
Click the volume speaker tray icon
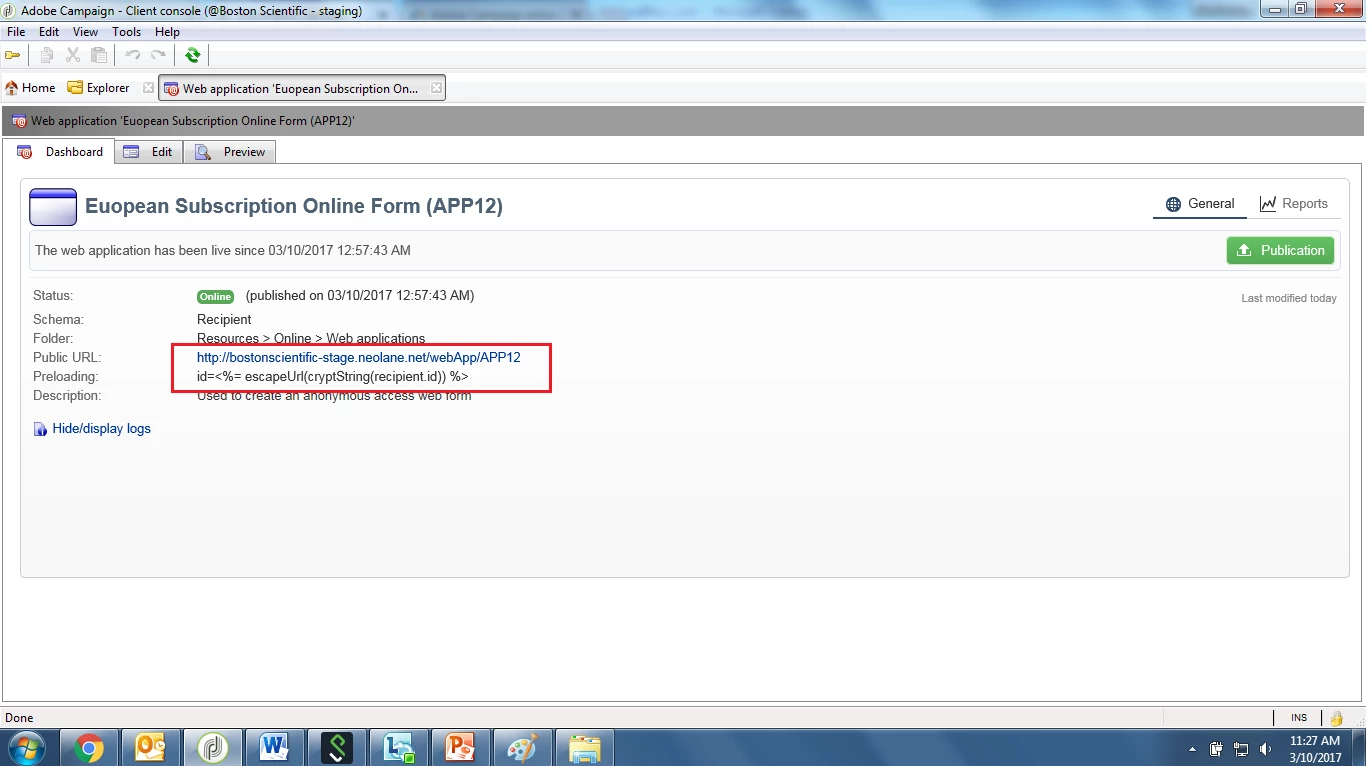(1266, 749)
